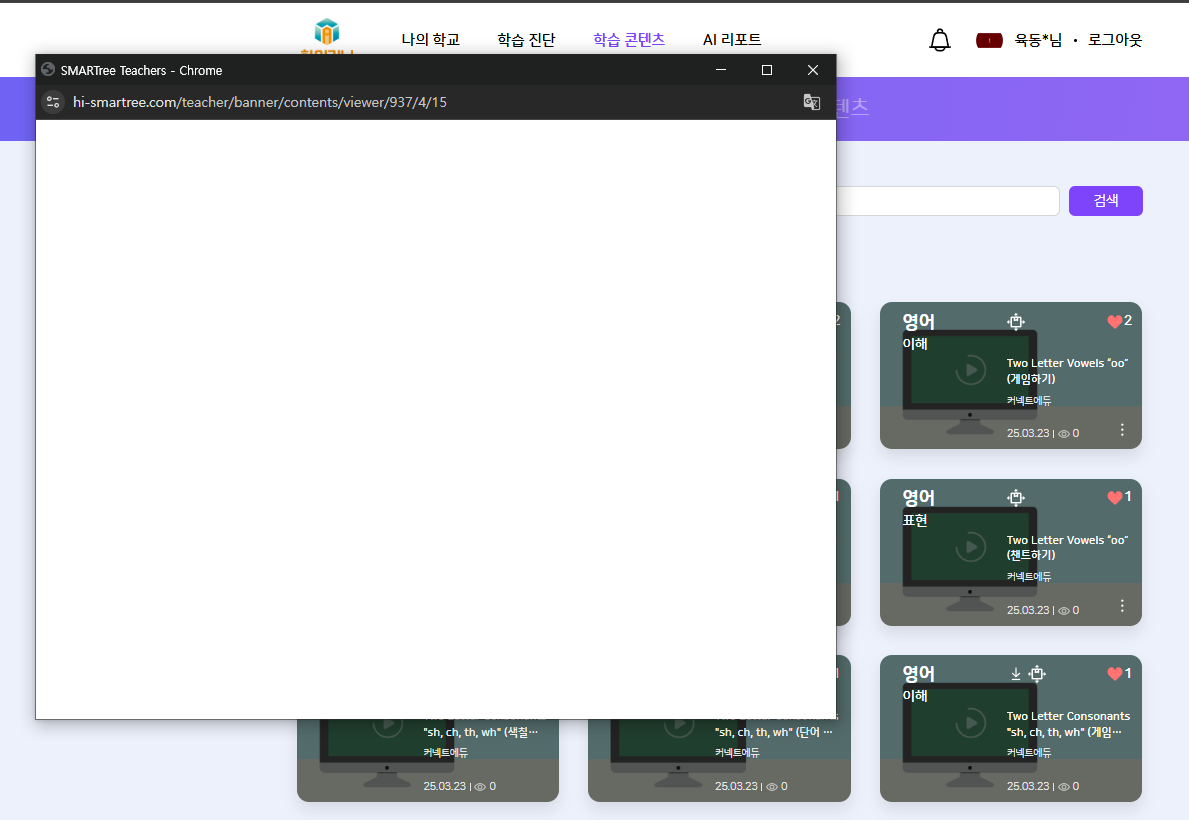
Task: Toggle heart like on 'oo' 게임하기 card
Action: click(x=1115, y=321)
